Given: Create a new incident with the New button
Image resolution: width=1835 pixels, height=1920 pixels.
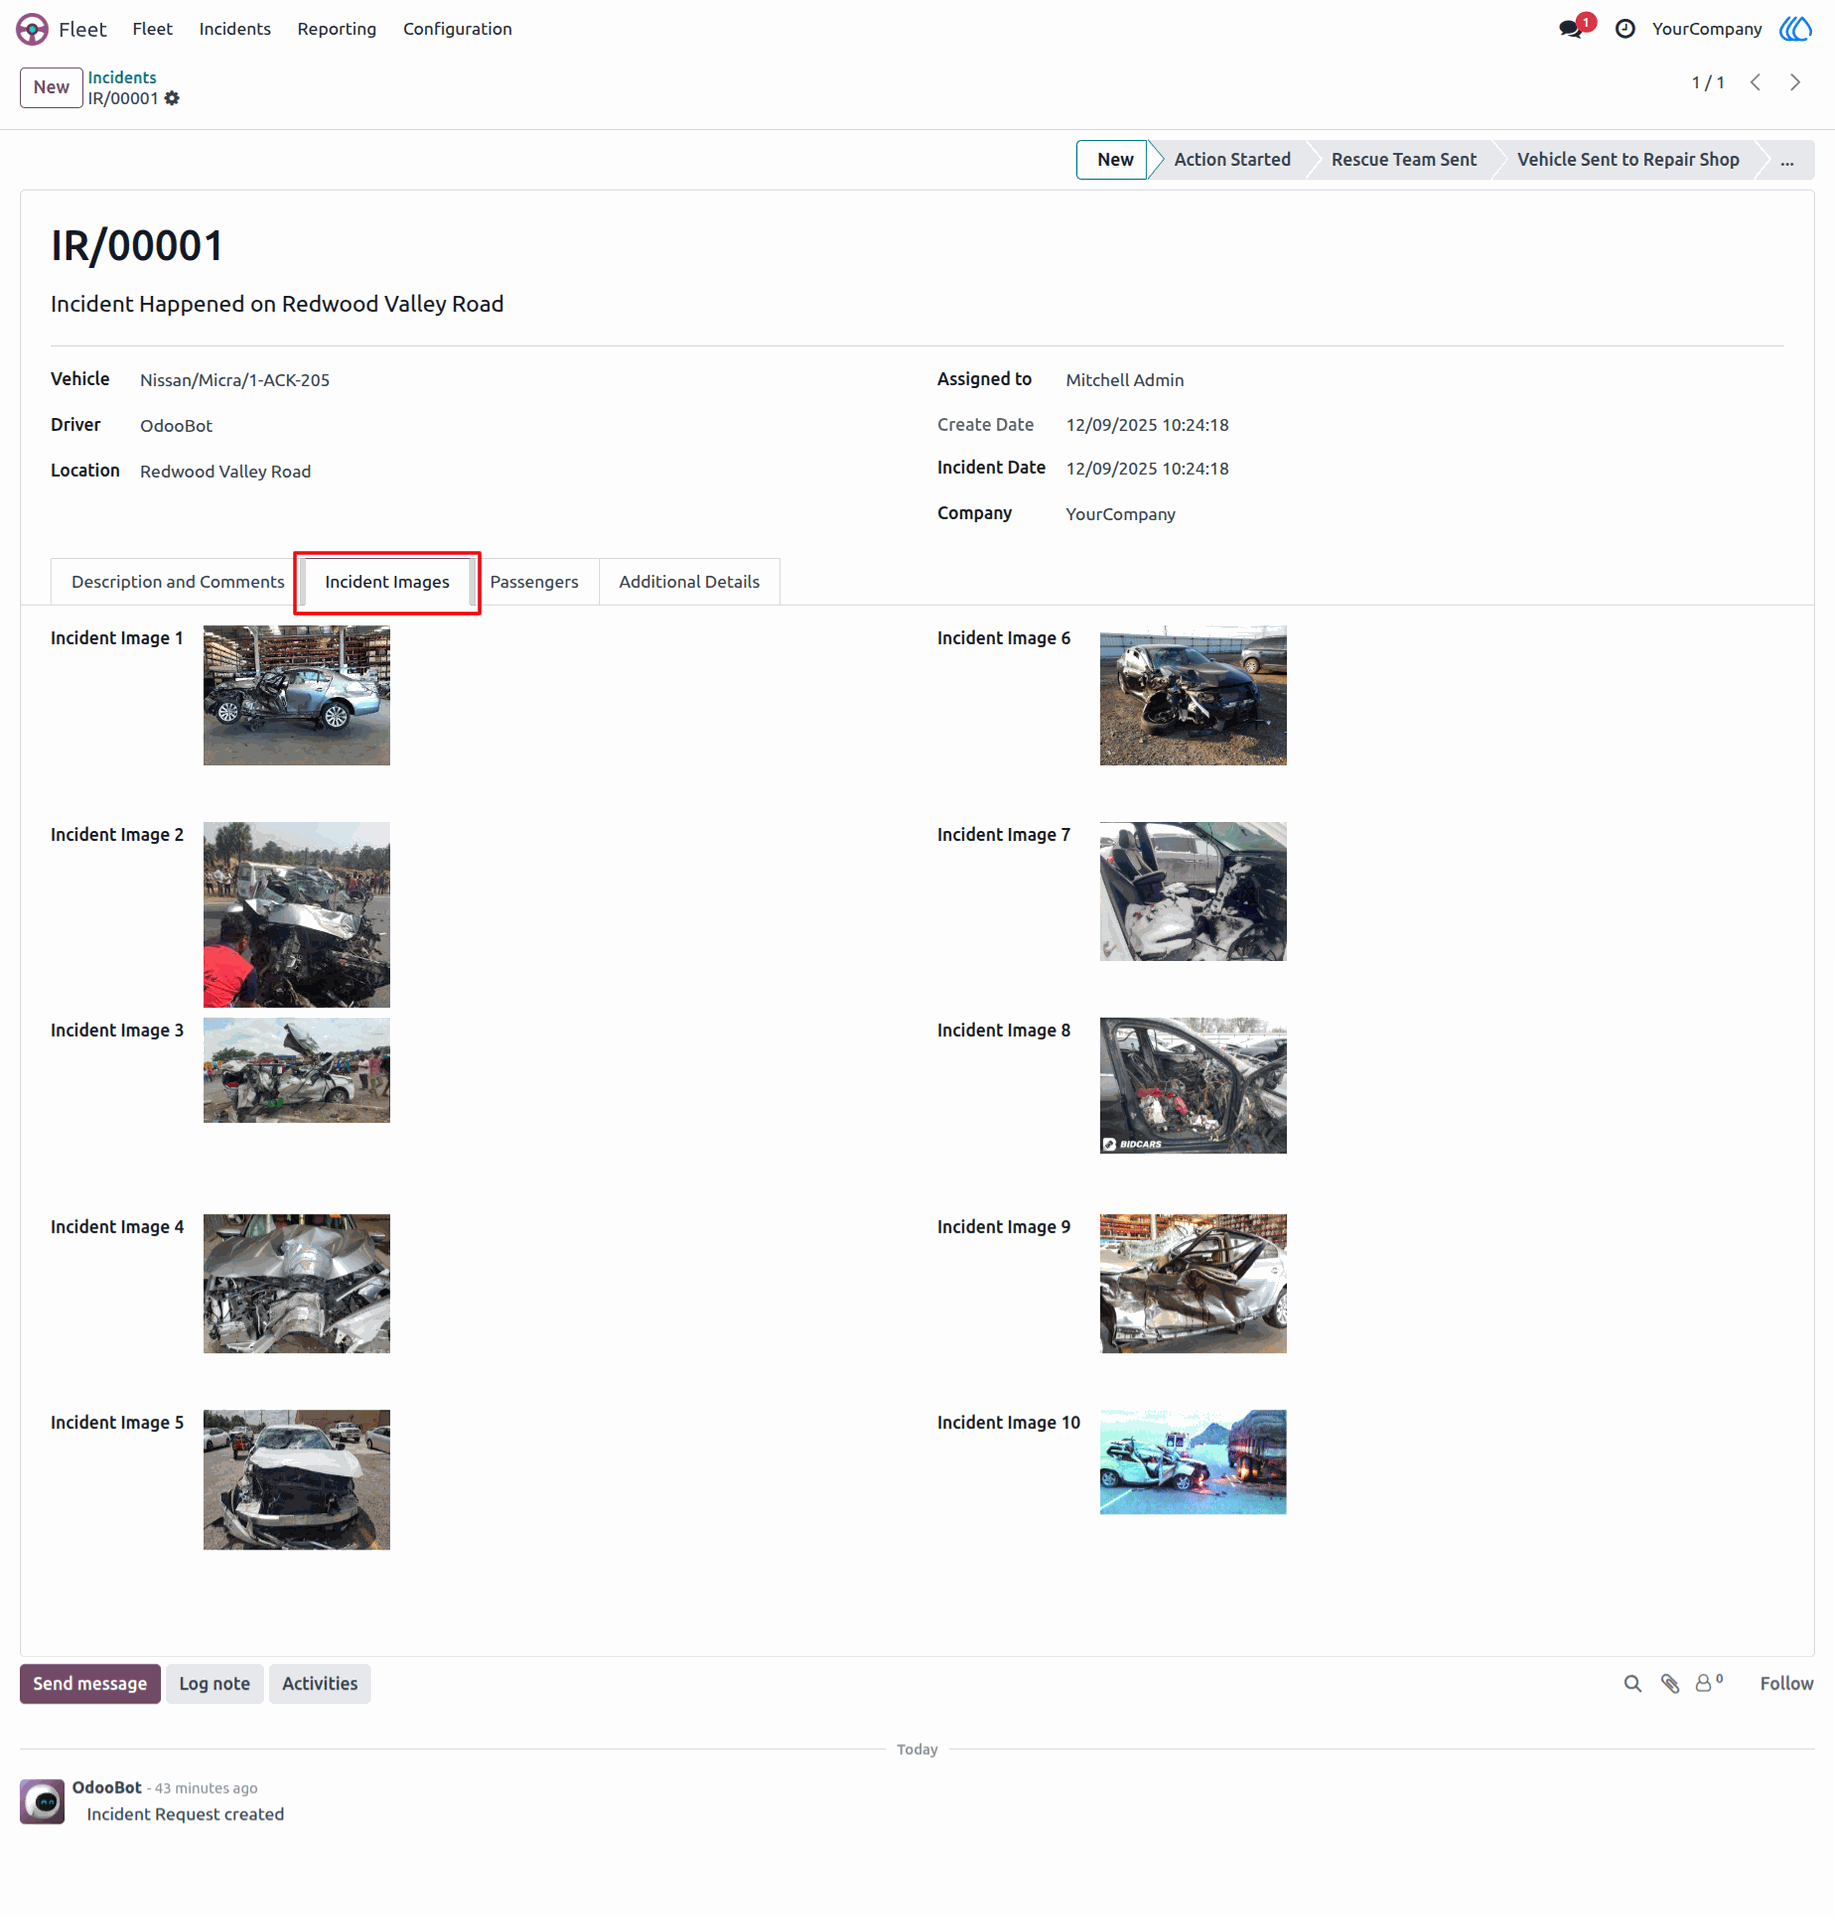Looking at the screenshot, I should [x=51, y=87].
